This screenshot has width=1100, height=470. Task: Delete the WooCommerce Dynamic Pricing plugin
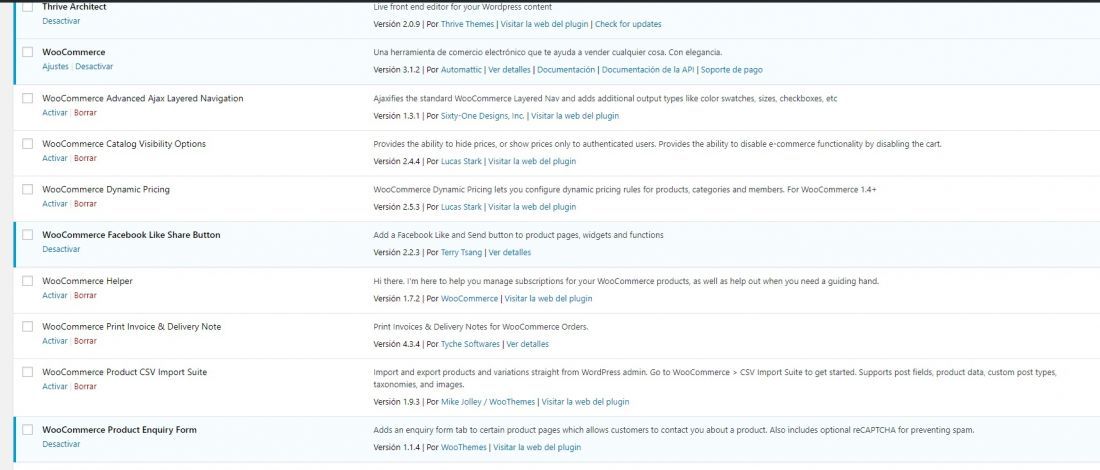(x=86, y=203)
